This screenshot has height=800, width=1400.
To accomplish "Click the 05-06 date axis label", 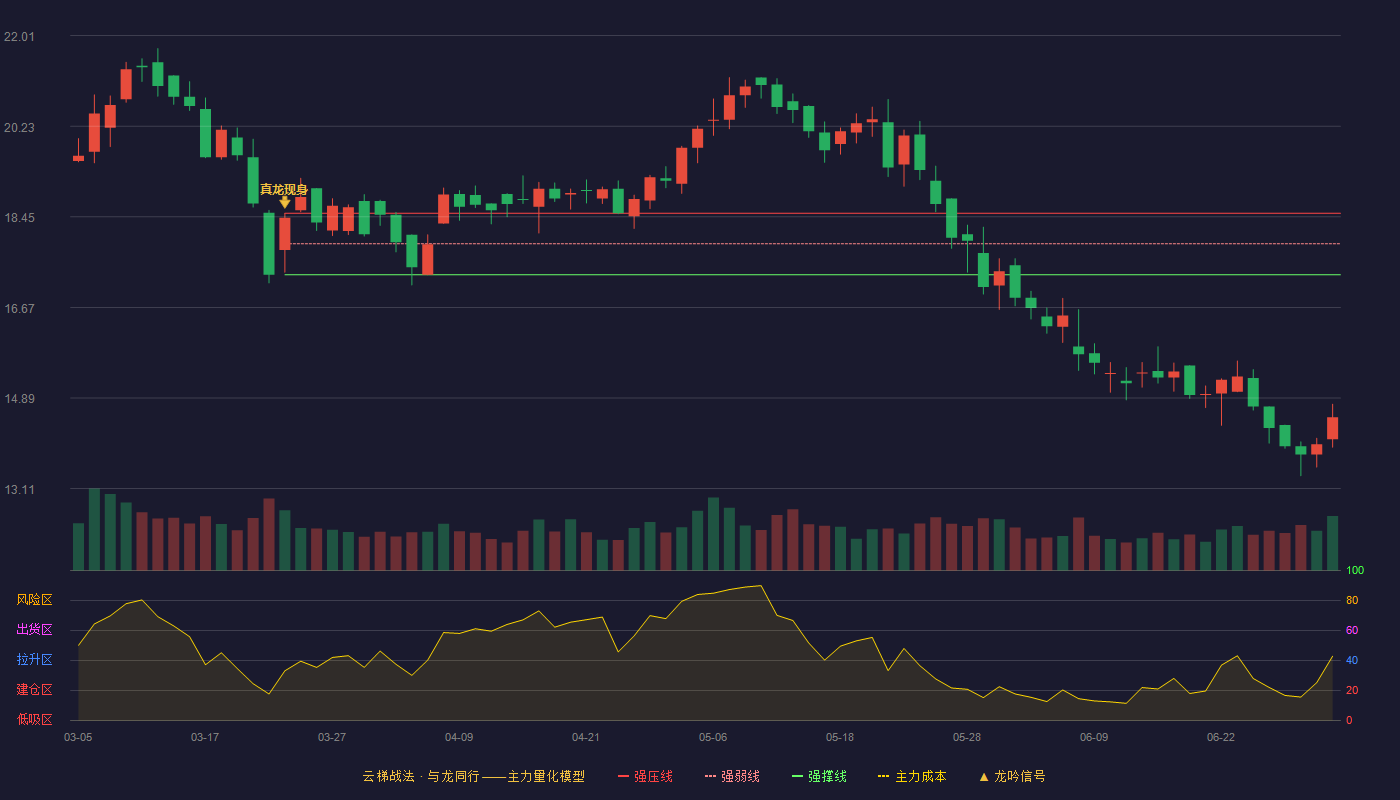I will 713,737.
